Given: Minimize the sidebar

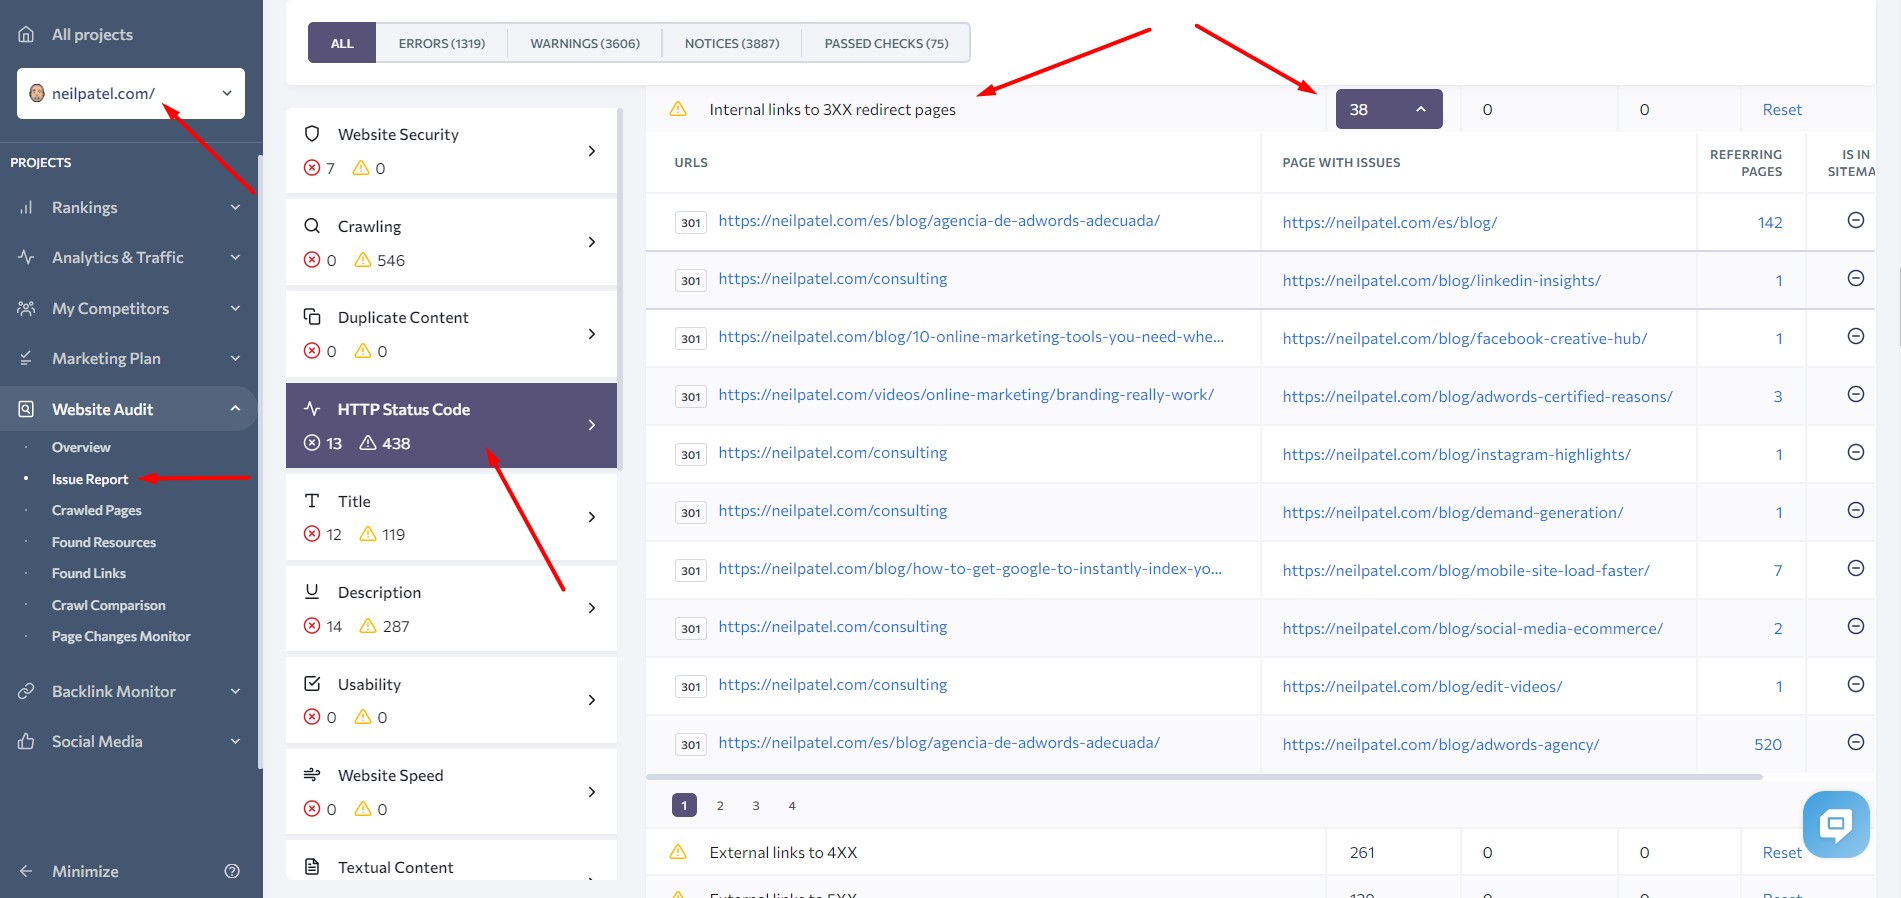Looking at the screenshot, I should (x=68, y=871).
